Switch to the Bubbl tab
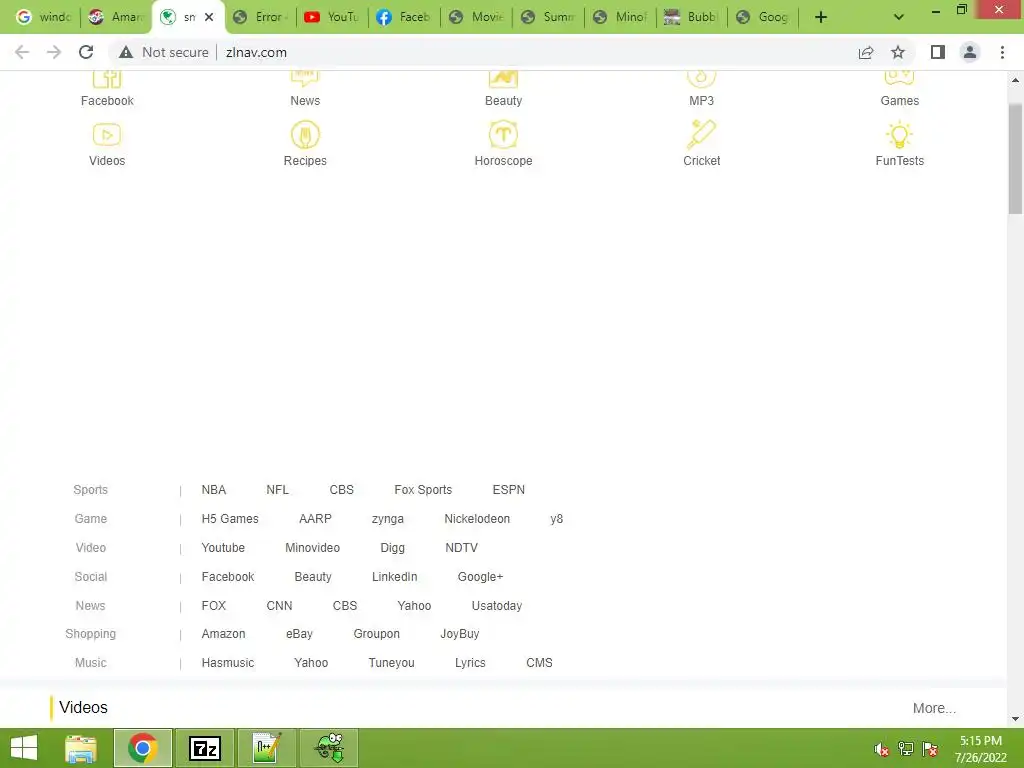The width and height of the screenshot is (1024, 768). tap(692, 17)
